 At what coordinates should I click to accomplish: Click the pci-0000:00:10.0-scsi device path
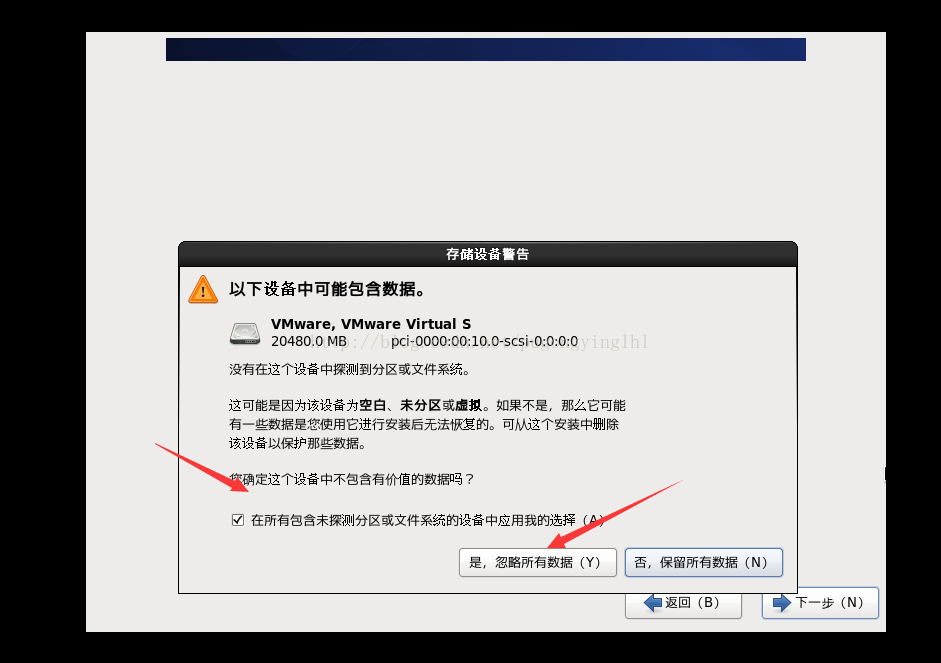(484, 341)
